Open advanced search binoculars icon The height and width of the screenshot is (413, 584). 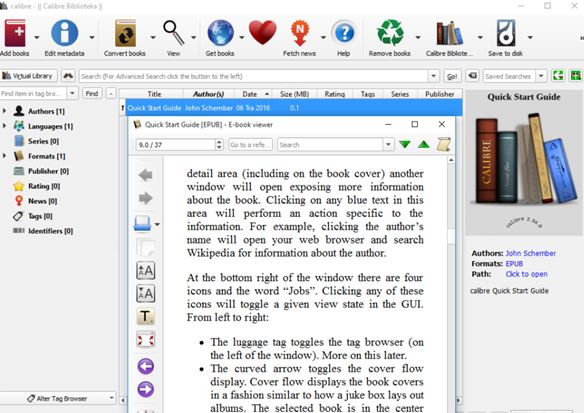point(68,76)
